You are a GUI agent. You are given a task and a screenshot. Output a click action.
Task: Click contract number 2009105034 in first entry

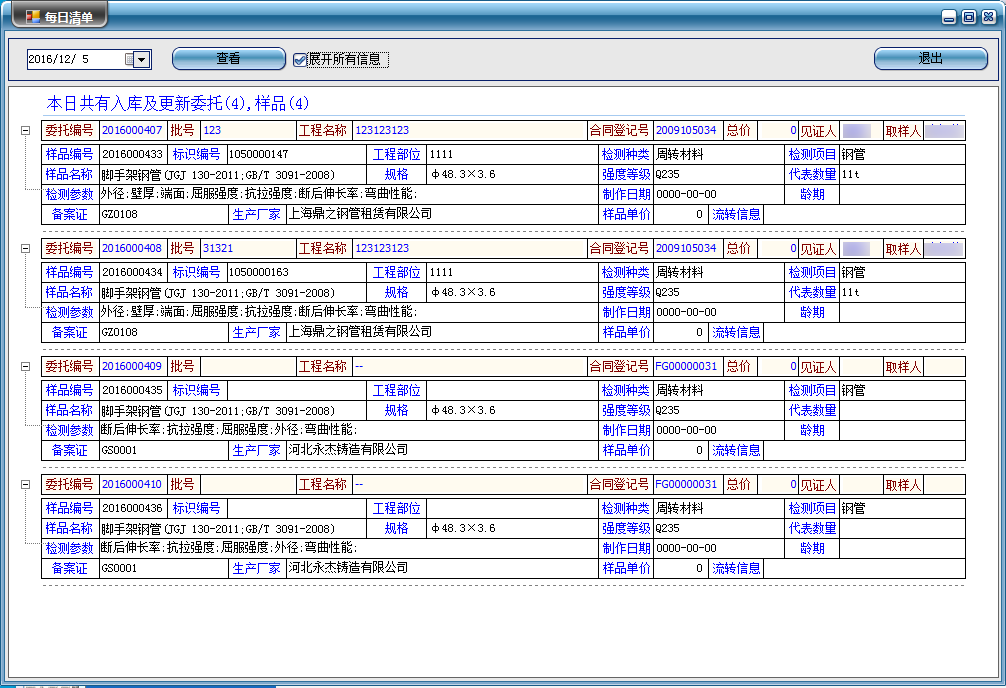click(686, 131)
